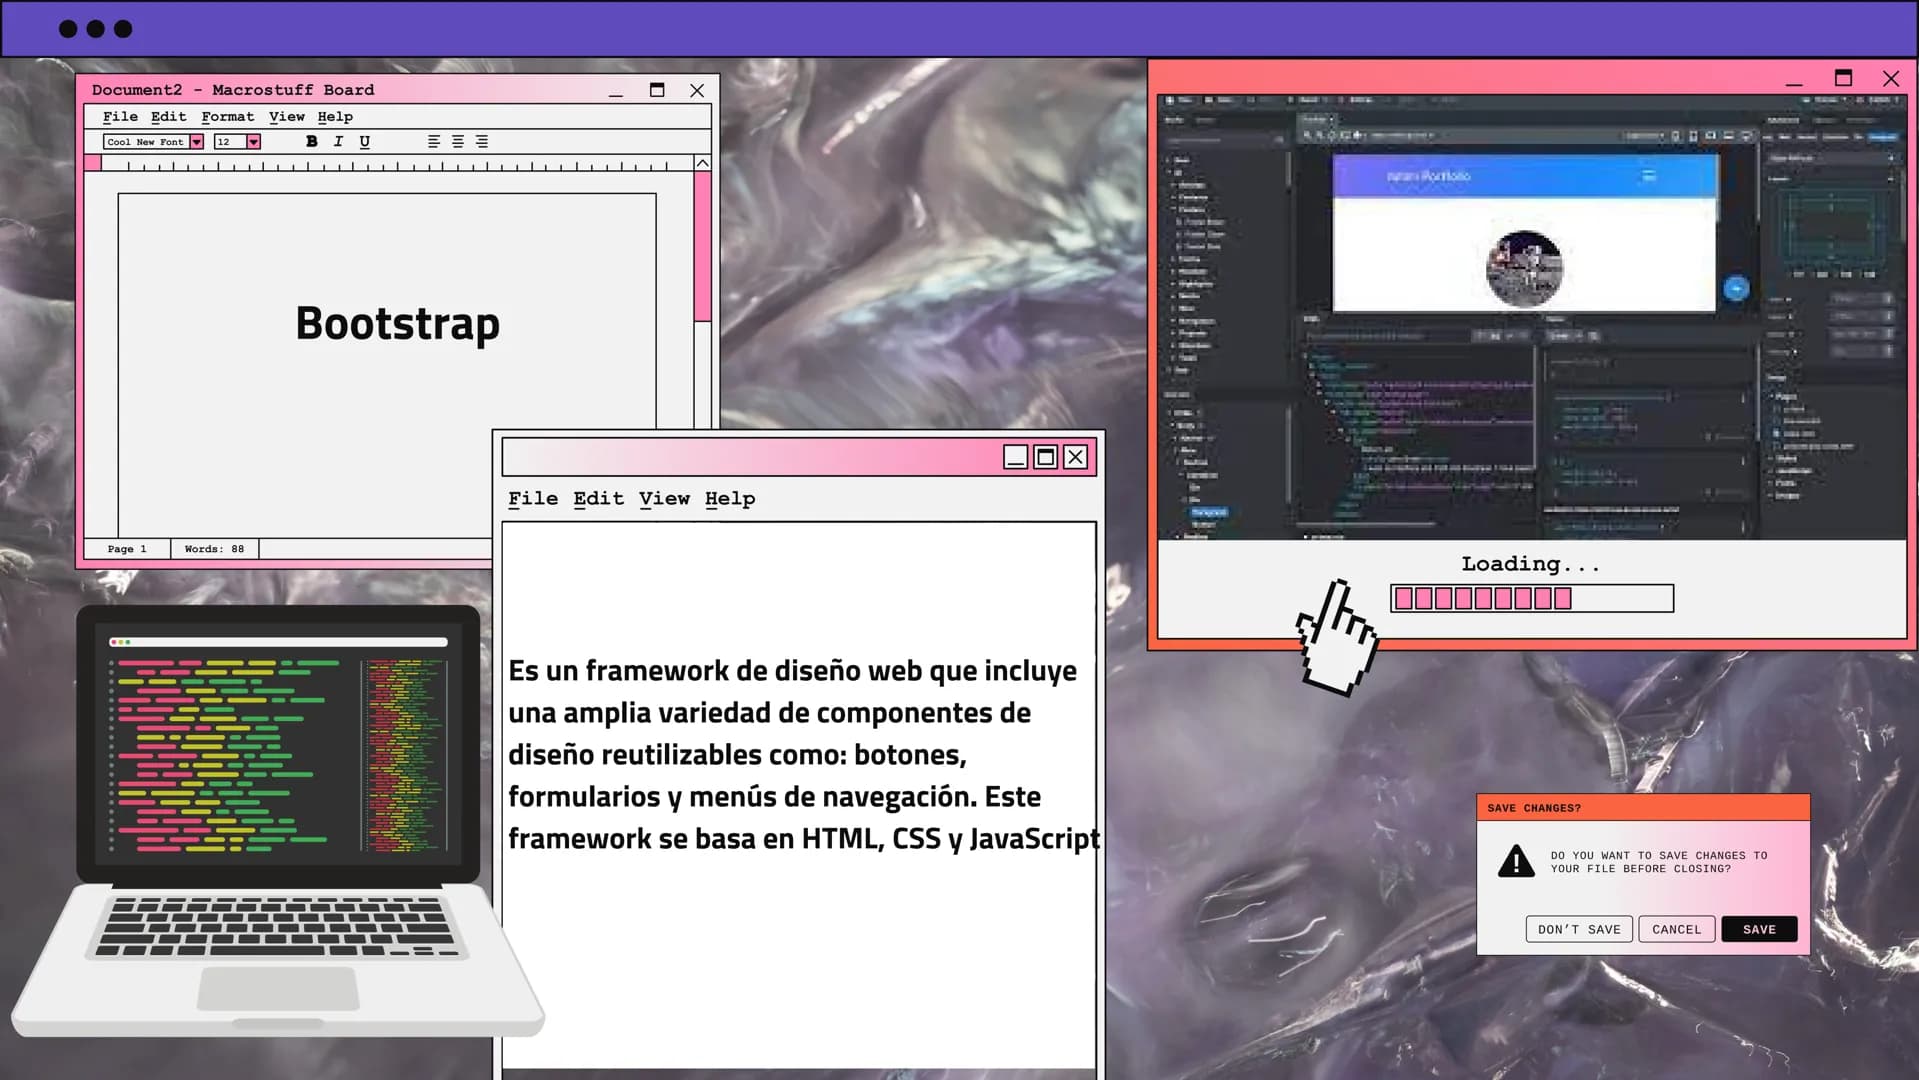Center align text in Document2 toolbar
The width and height of the screenshot is (1919, 1080).
(458, 141)
